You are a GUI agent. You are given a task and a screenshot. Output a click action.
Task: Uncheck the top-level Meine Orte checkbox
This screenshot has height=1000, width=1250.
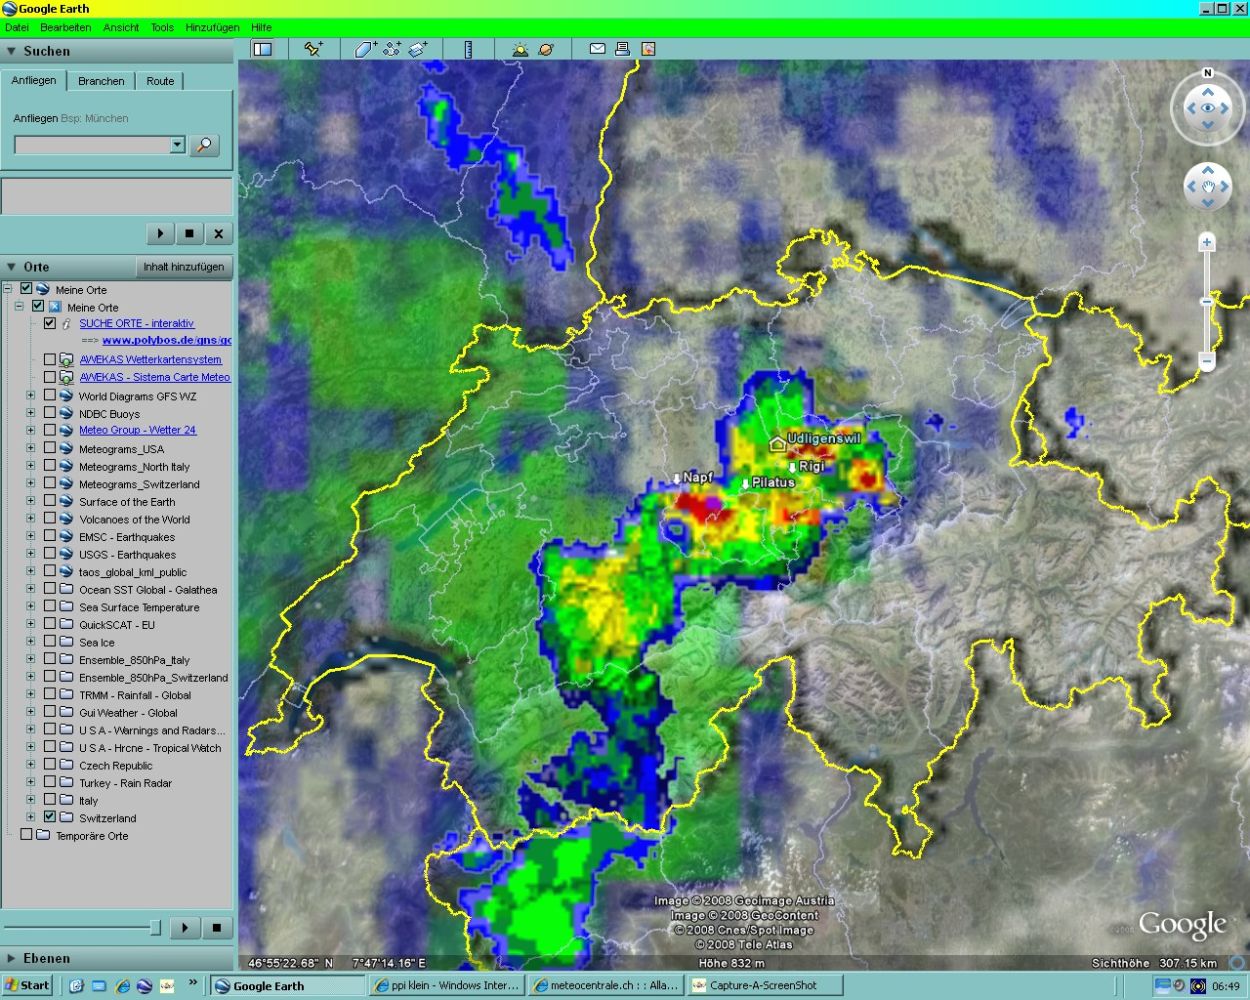(26, 289)
